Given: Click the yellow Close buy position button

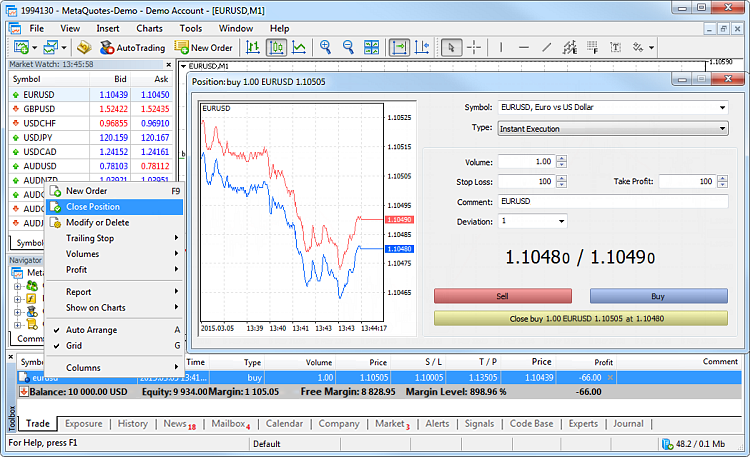Looking at the screenshot, I should pos(581,319).
